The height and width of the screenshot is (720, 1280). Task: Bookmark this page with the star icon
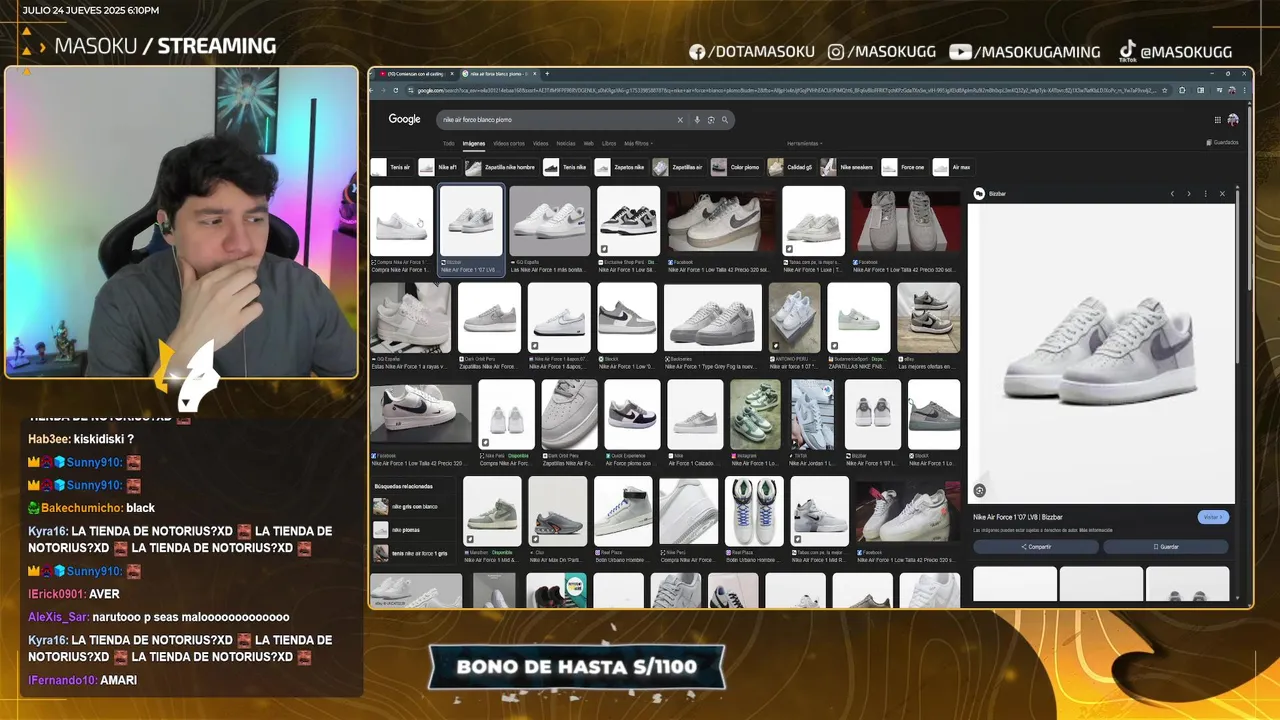1164,90
